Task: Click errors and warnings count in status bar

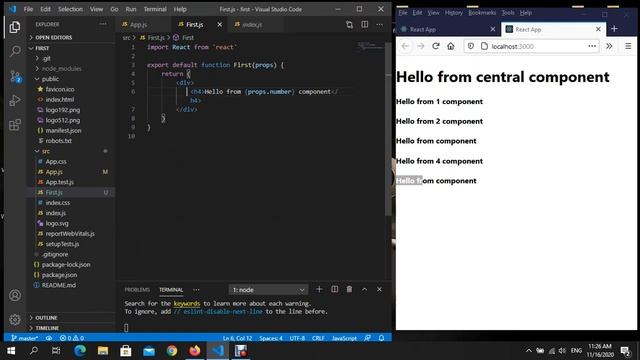Action: (x=72, y=338)
